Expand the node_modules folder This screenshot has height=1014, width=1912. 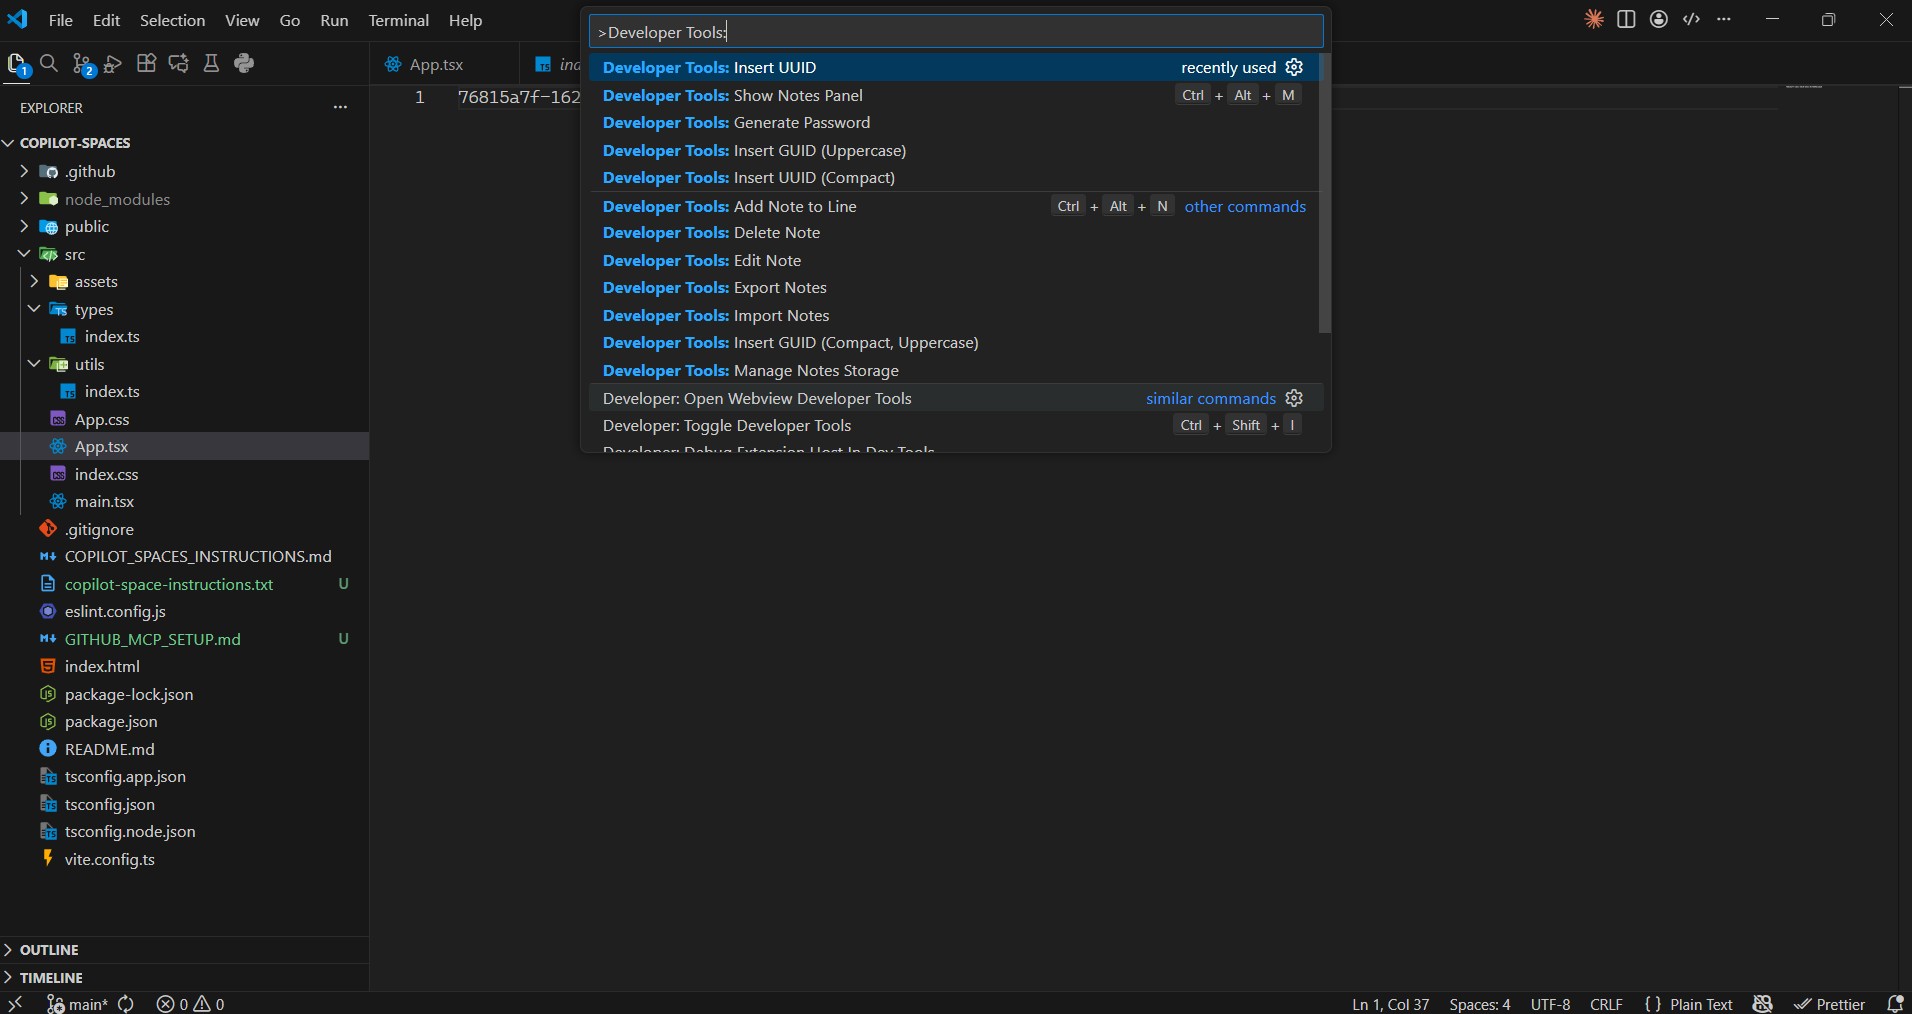24,199
